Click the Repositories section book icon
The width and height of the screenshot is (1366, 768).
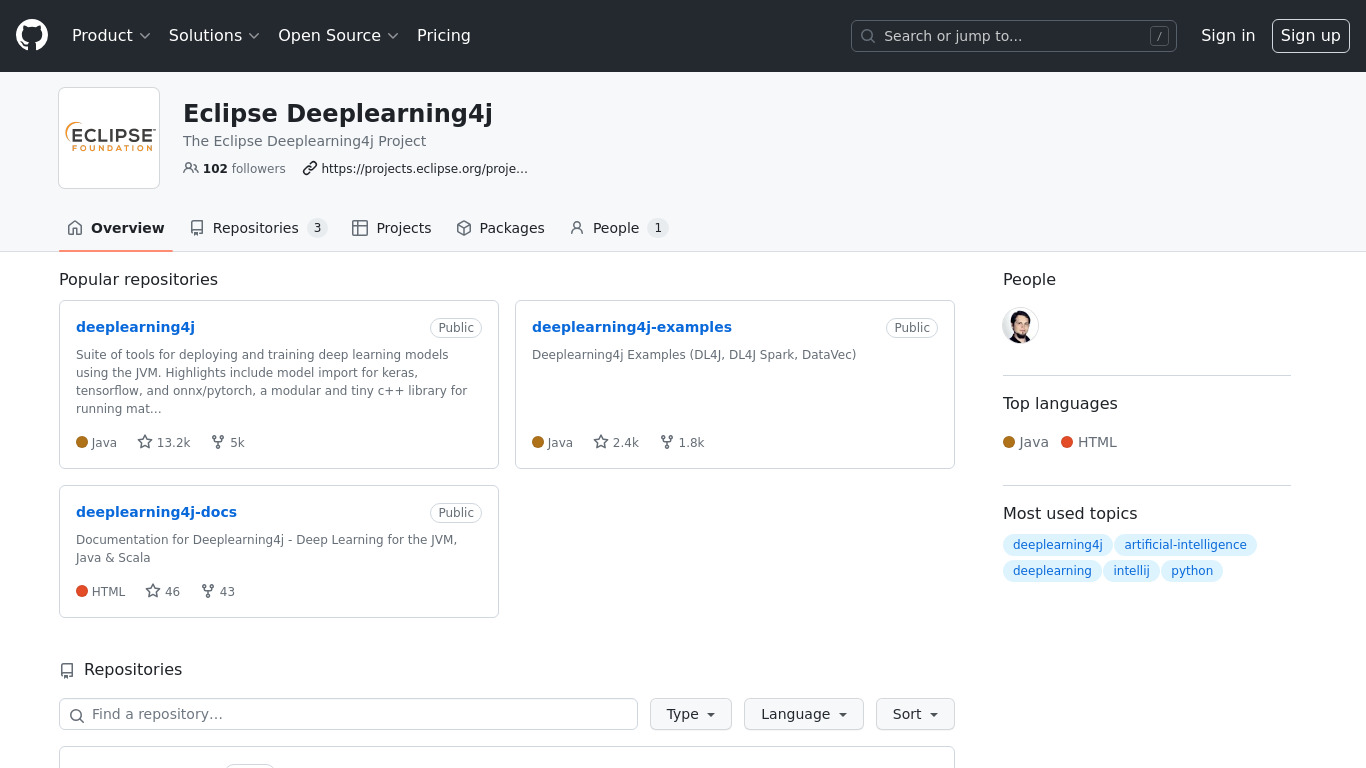67,670
